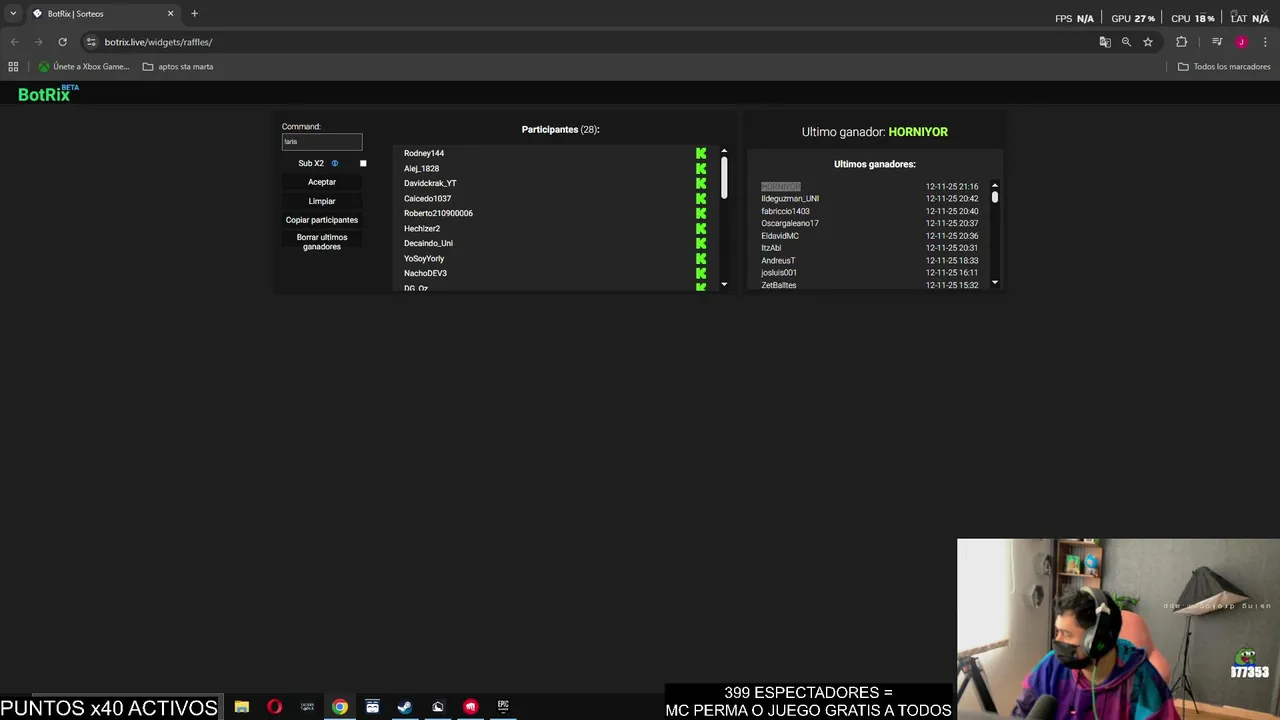Click the Kick icon beside Hechizer2
Viewport: 1280px width, 720px height.
701,228
